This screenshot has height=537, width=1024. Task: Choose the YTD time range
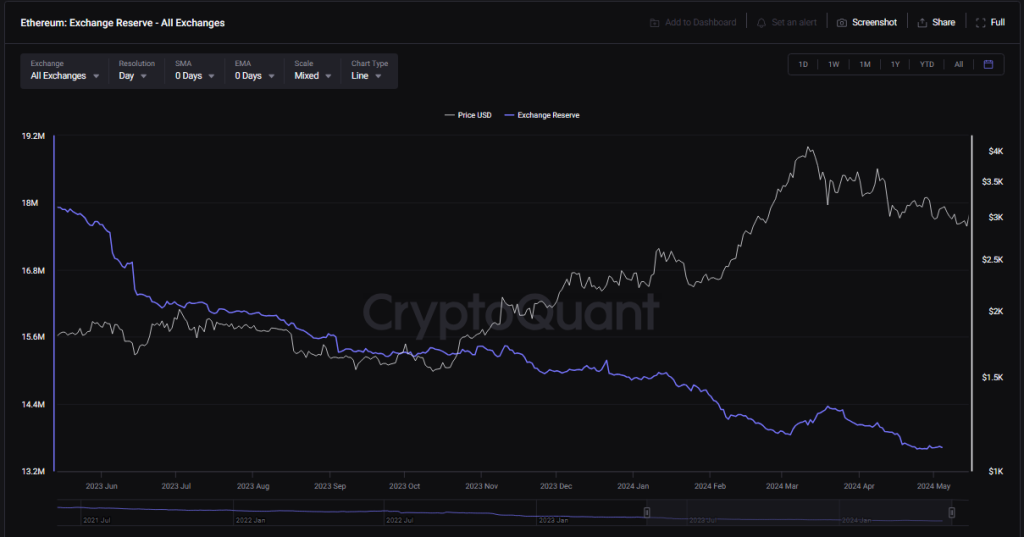tap(927, 64)
